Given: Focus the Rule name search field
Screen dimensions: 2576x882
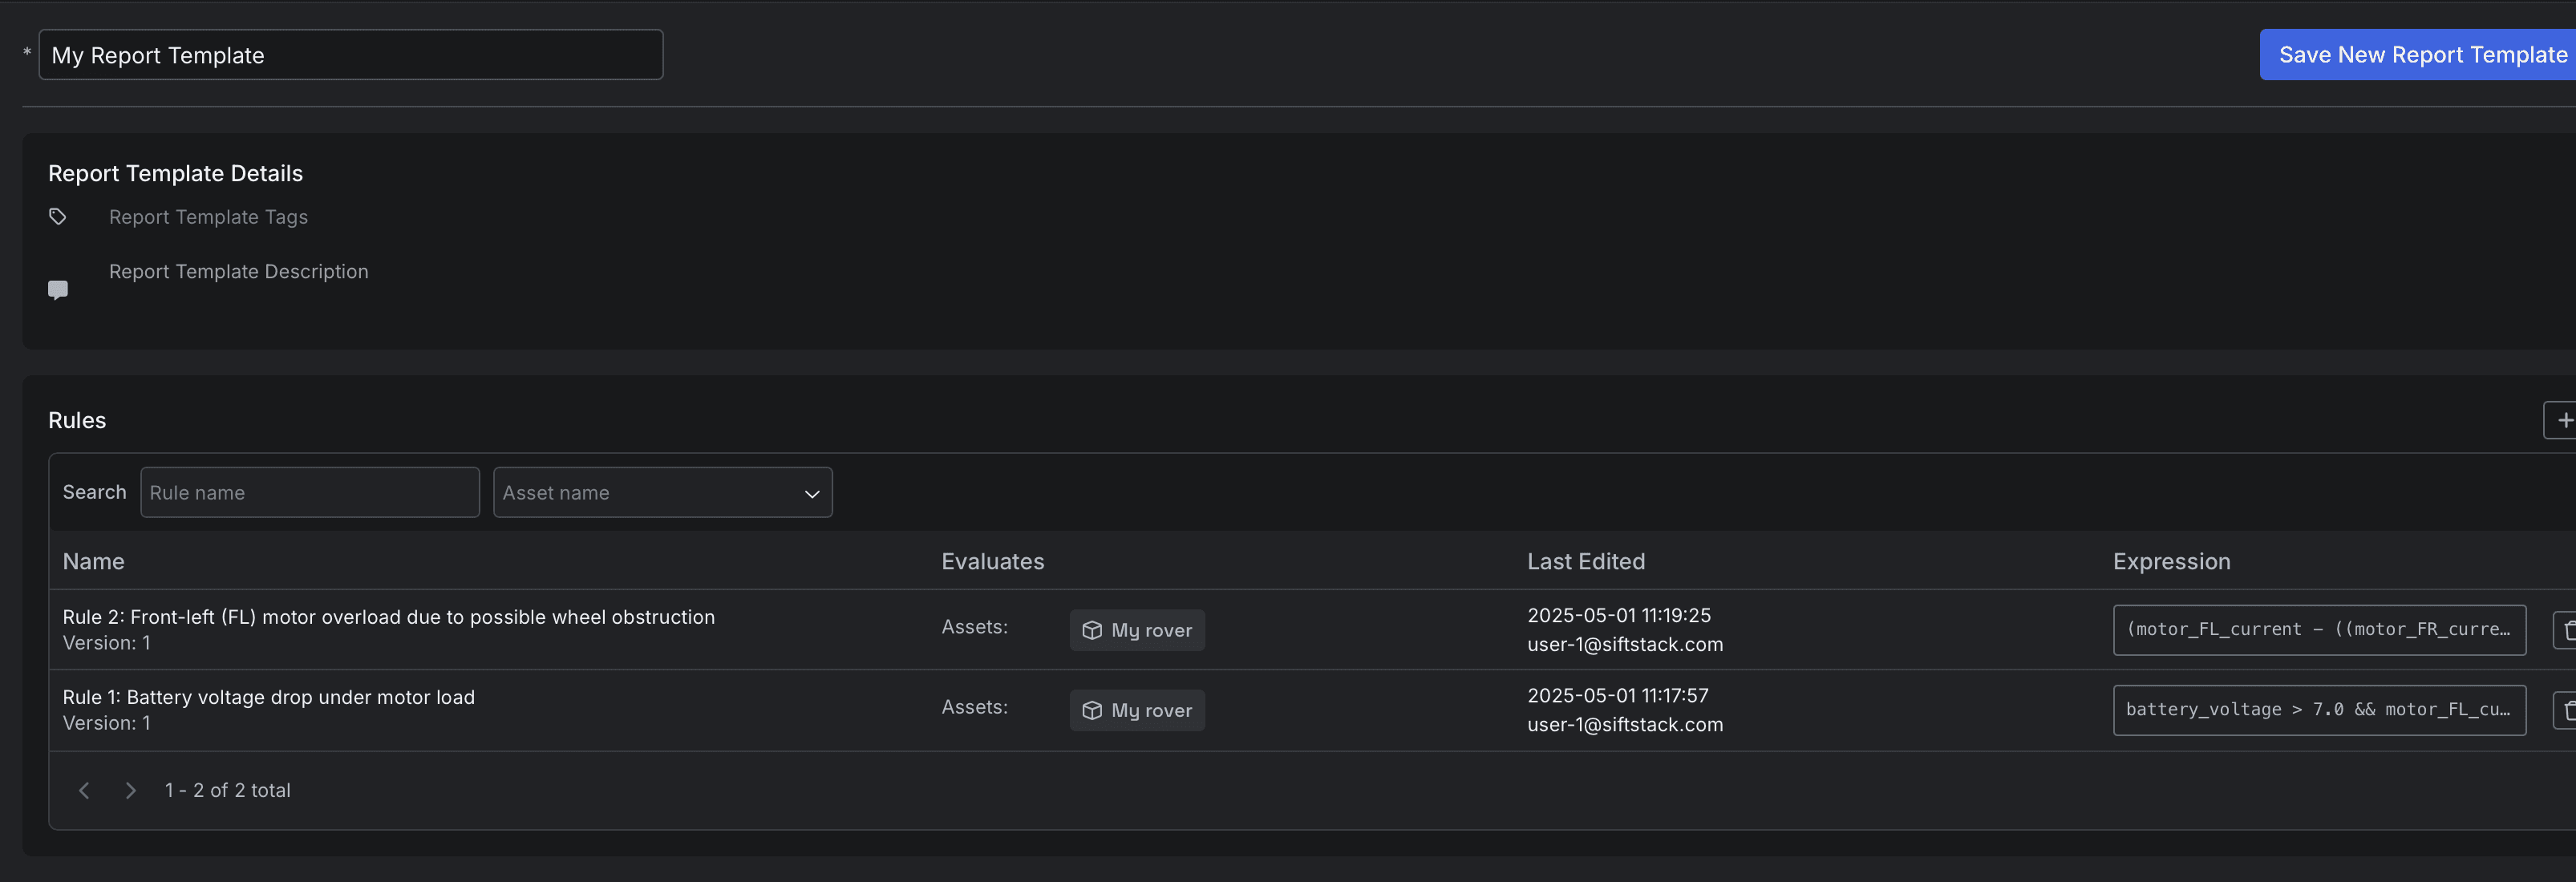Looking at the screenshot, I should (310, 492).
